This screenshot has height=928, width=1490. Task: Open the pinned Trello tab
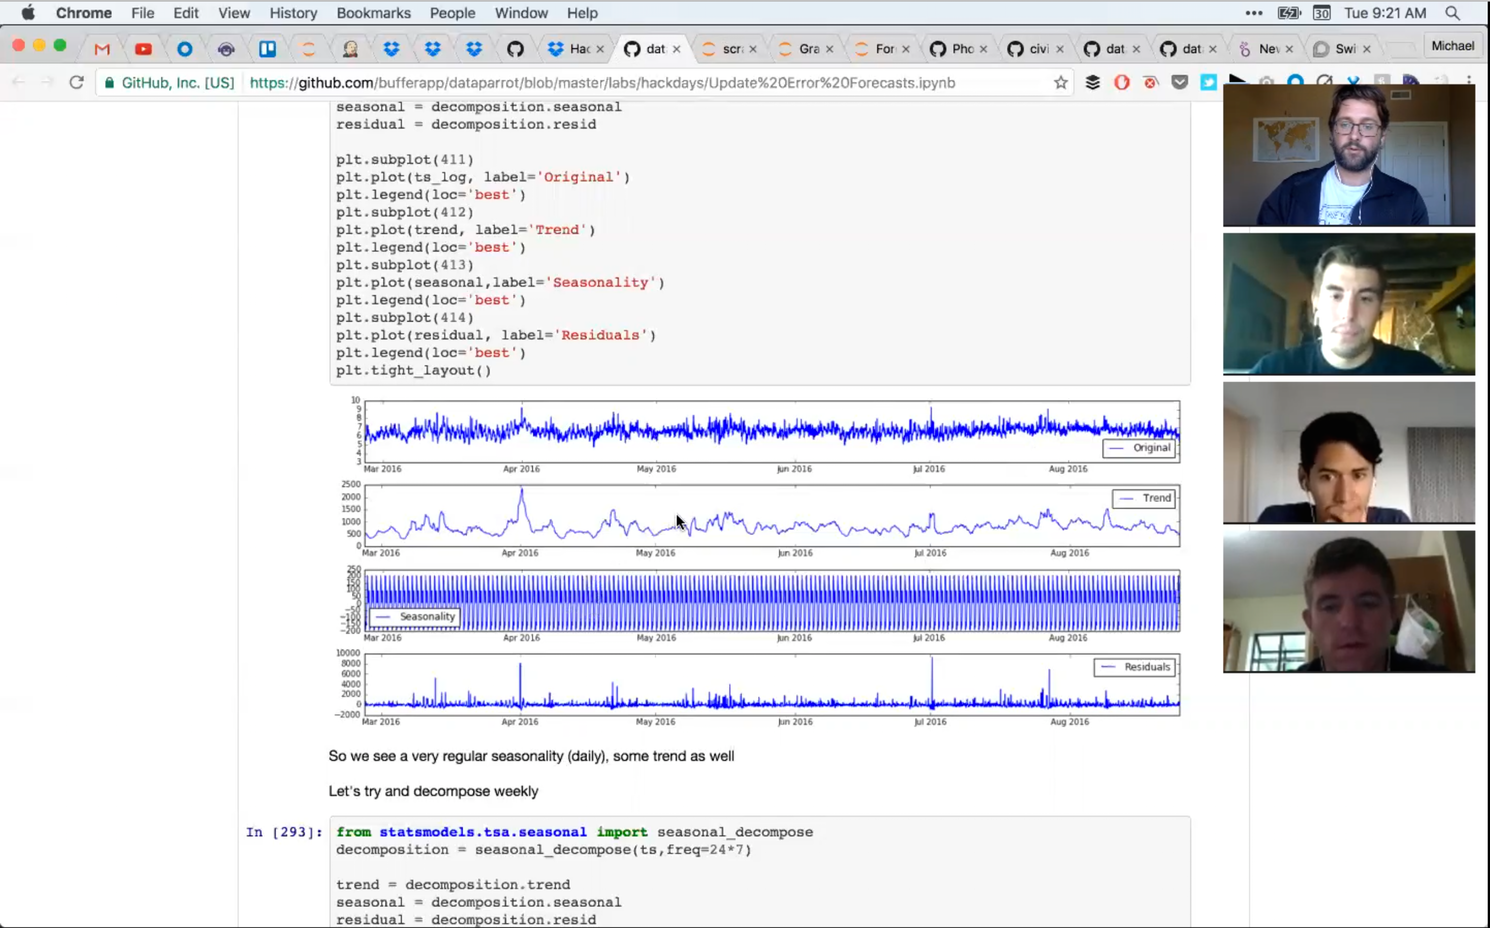click(x=267, y=49)
